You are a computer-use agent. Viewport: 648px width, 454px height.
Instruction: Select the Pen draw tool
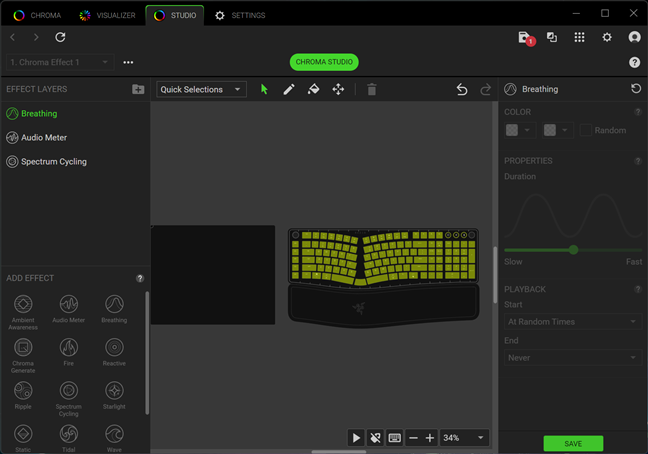tap(289, 89)
